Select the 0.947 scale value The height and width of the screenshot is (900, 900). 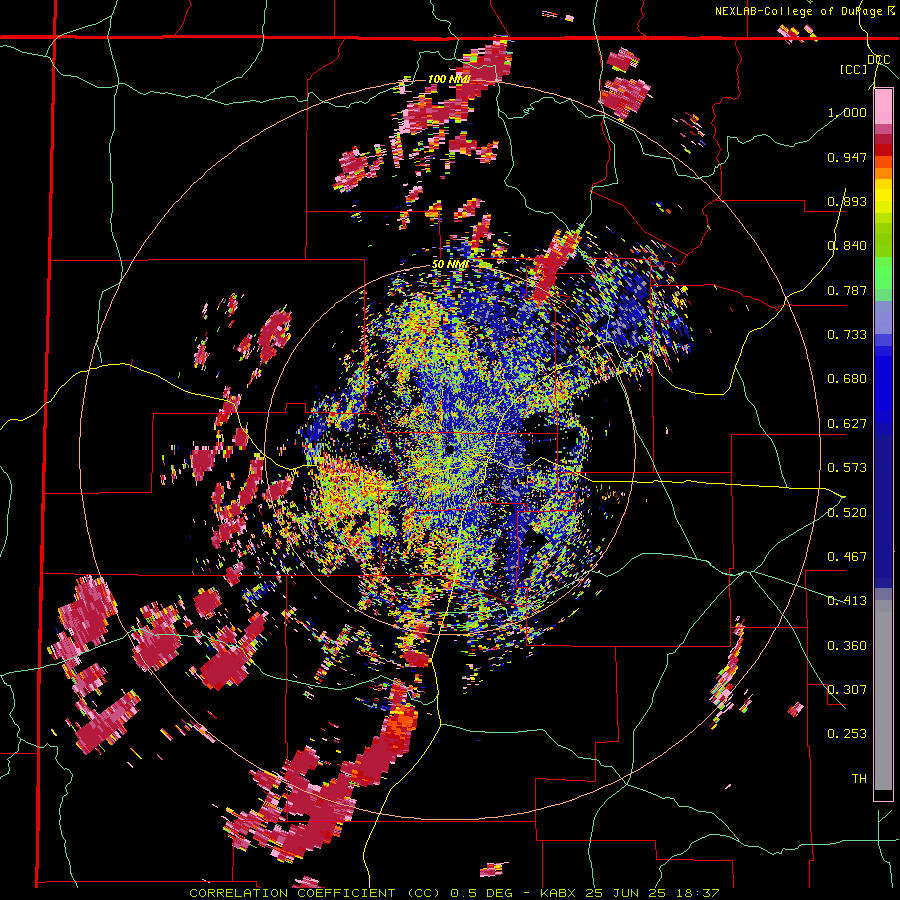pos(847,157)
